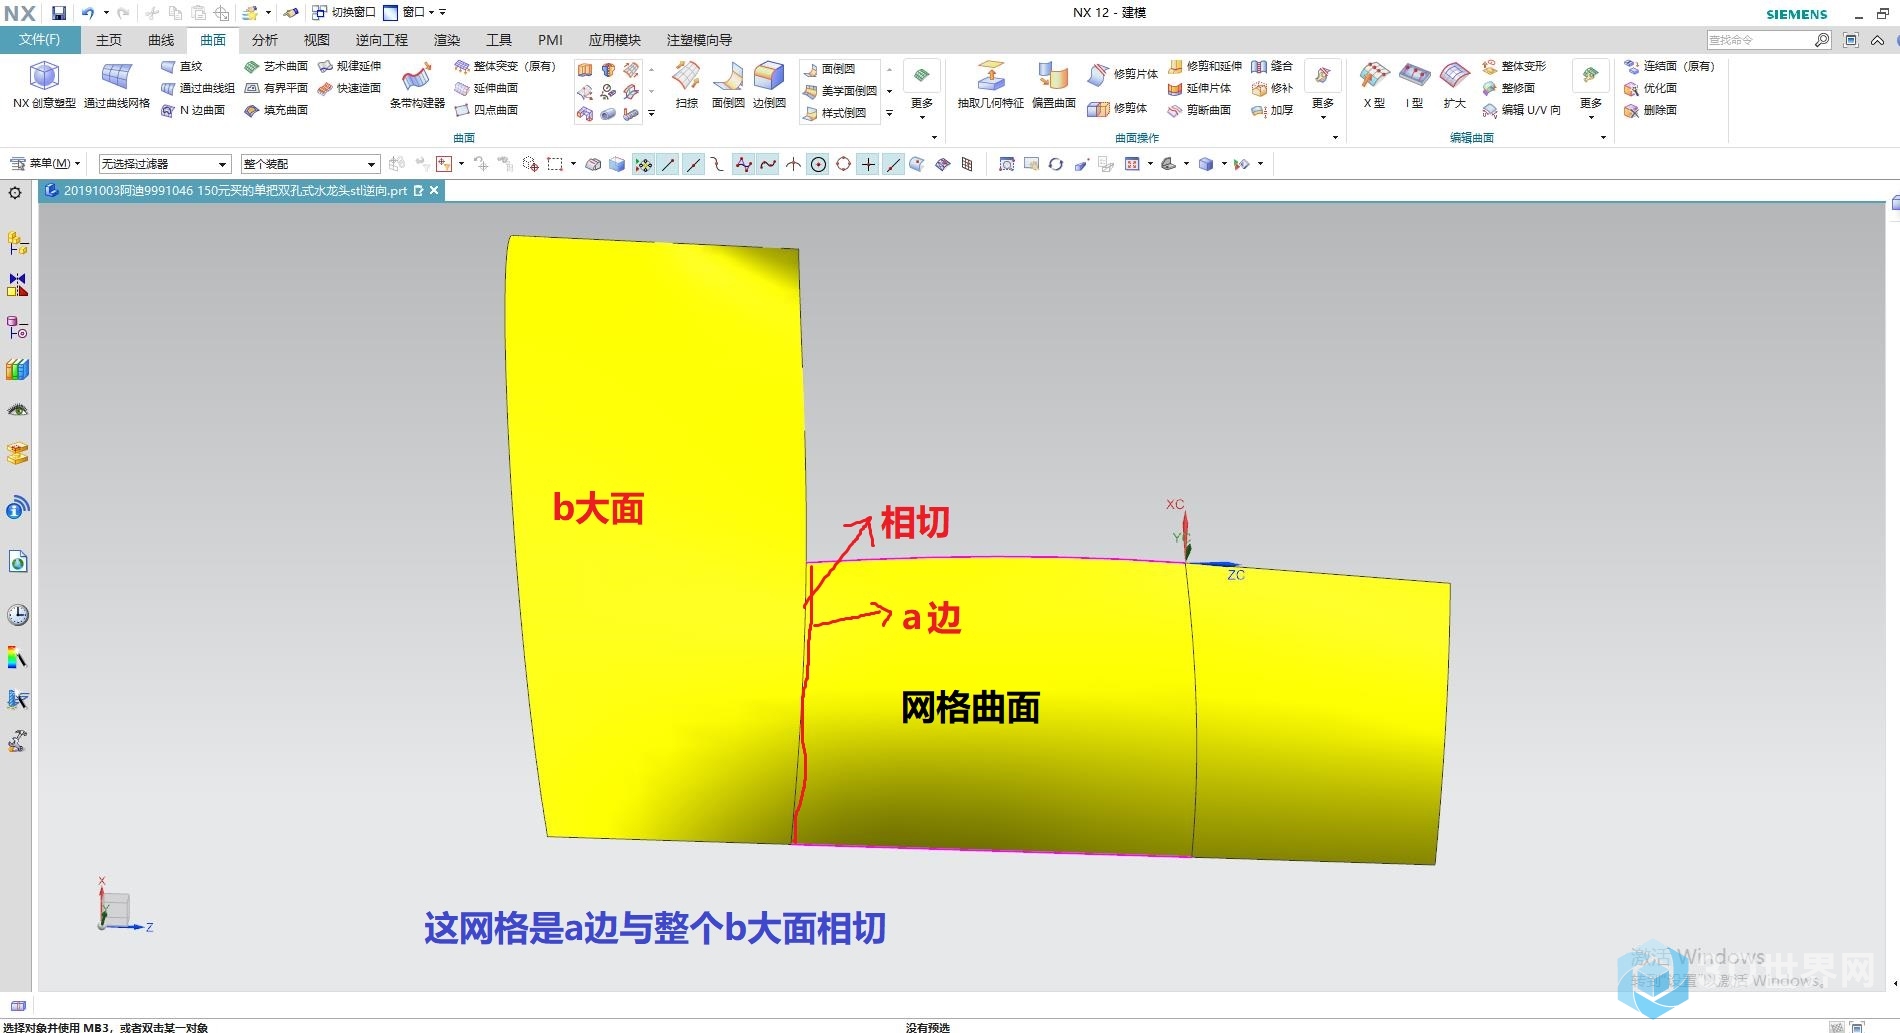Toggle the enable snap point option

[643, 164]
